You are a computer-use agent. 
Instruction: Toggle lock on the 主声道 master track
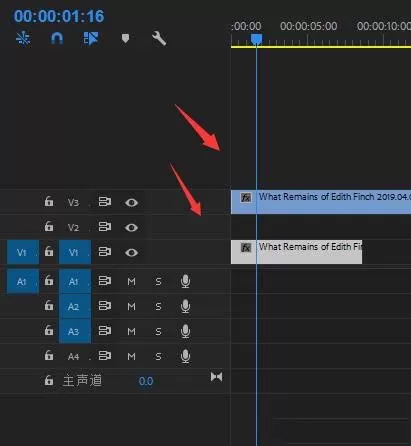49,381
